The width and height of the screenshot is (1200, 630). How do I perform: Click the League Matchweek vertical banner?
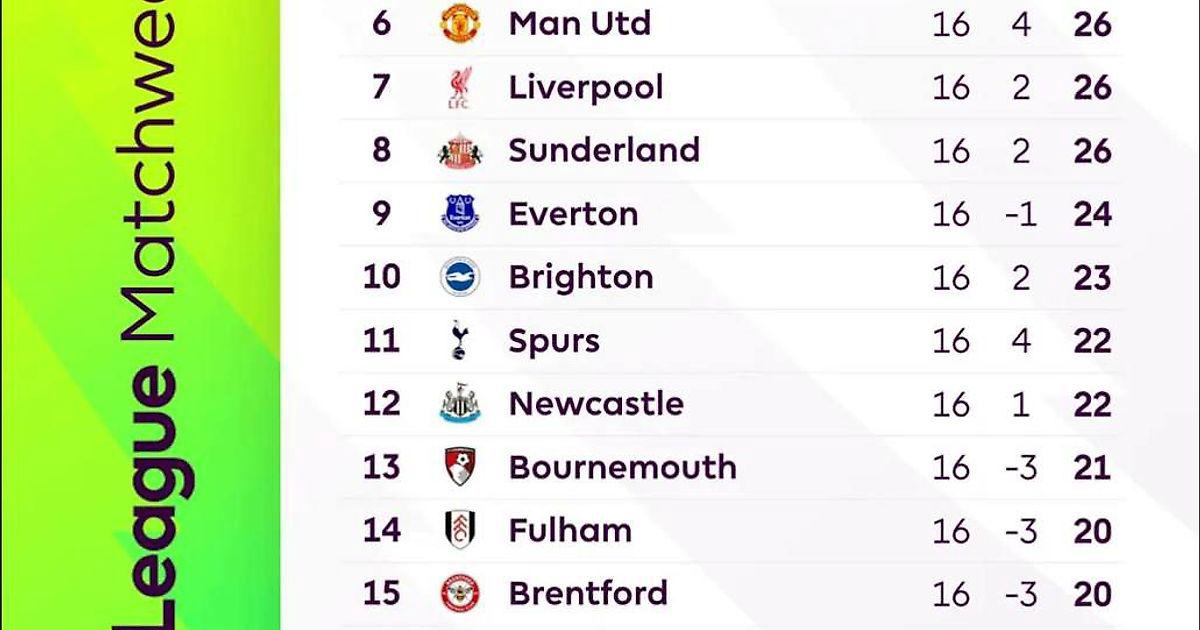pyautogui.click(x=150, y=315)
